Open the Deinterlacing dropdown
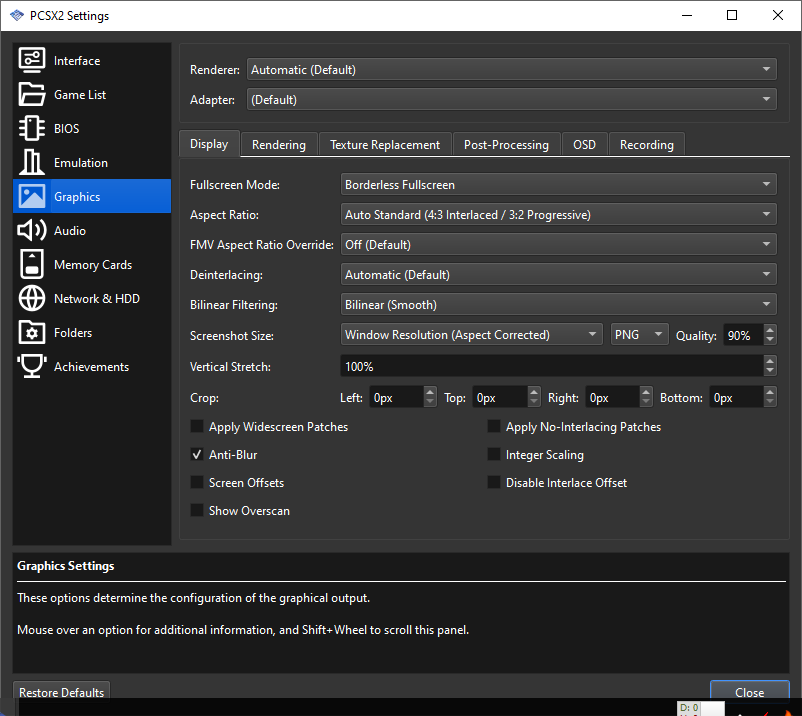802x716 pixels. 558,275
